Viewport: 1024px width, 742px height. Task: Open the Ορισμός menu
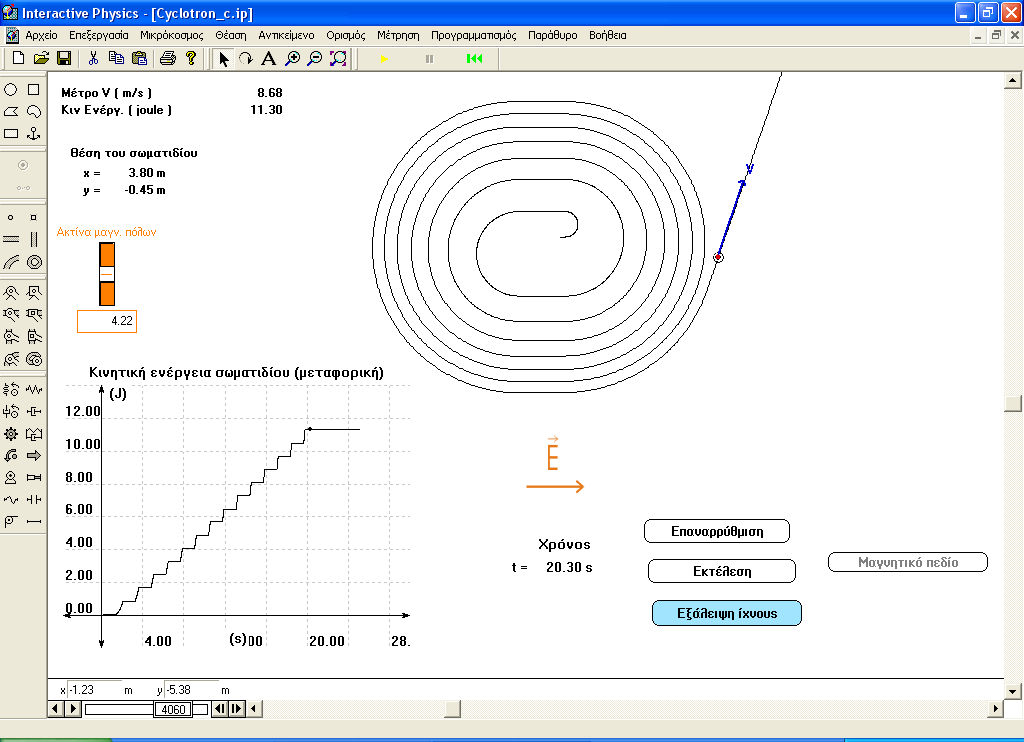[x=345, y=35]
